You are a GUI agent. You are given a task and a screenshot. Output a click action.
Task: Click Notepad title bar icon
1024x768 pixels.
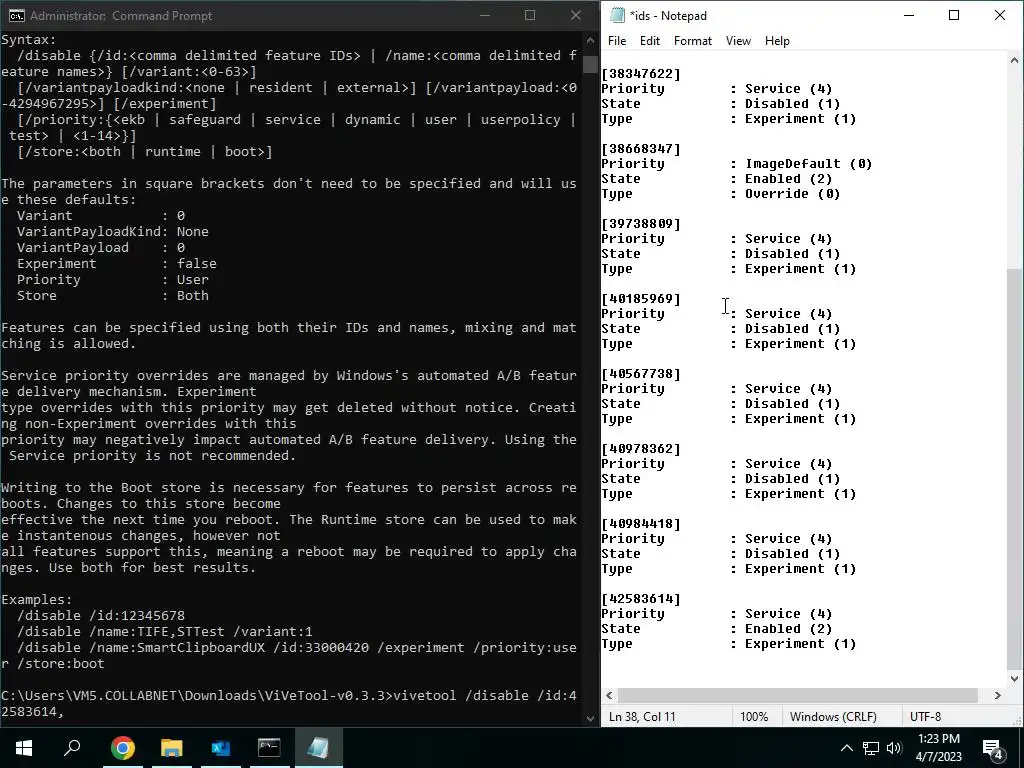[x=617, y=15]
